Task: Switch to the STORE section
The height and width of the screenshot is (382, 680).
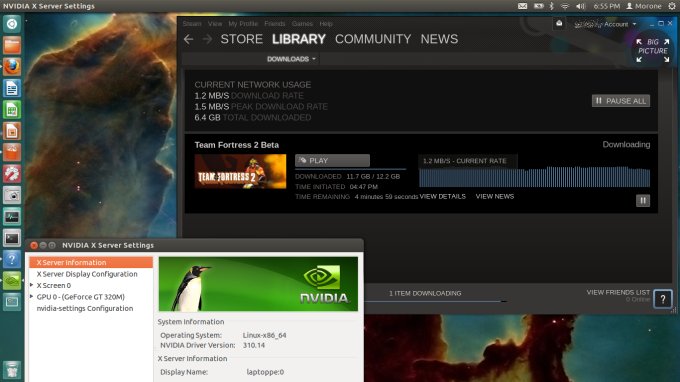Action: point(242,39)
